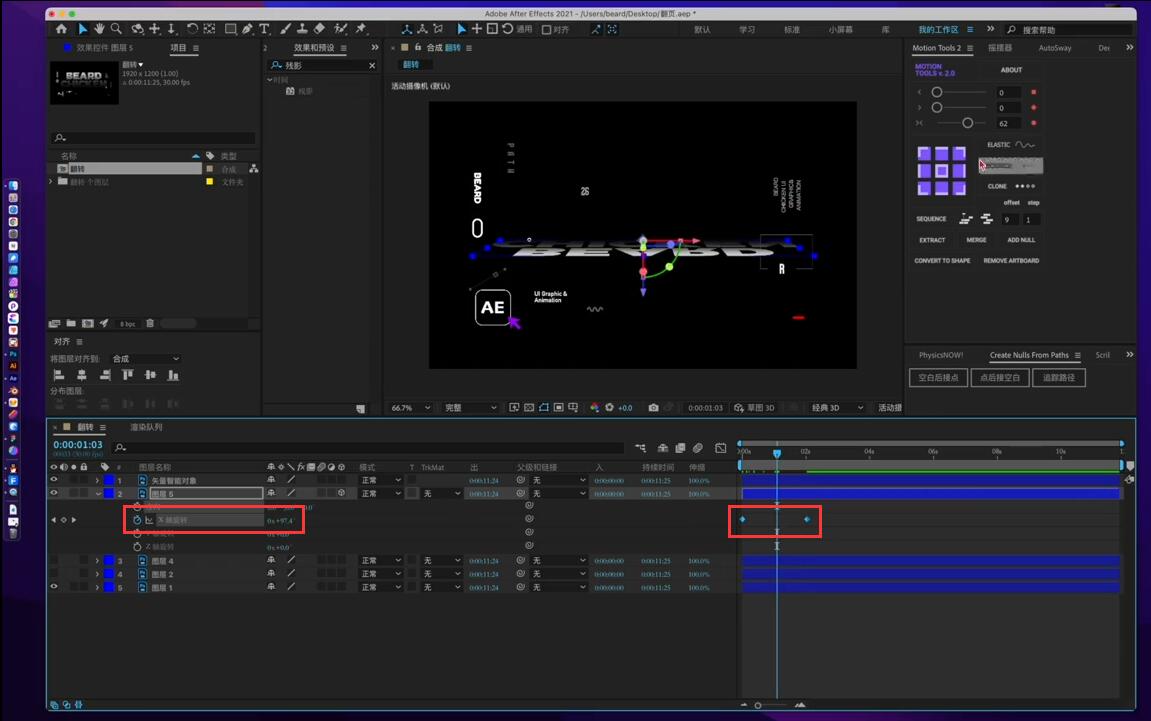Take a snapshot with the camera icon
Viewport: 1151px width, 721px height.
point(653,407)
